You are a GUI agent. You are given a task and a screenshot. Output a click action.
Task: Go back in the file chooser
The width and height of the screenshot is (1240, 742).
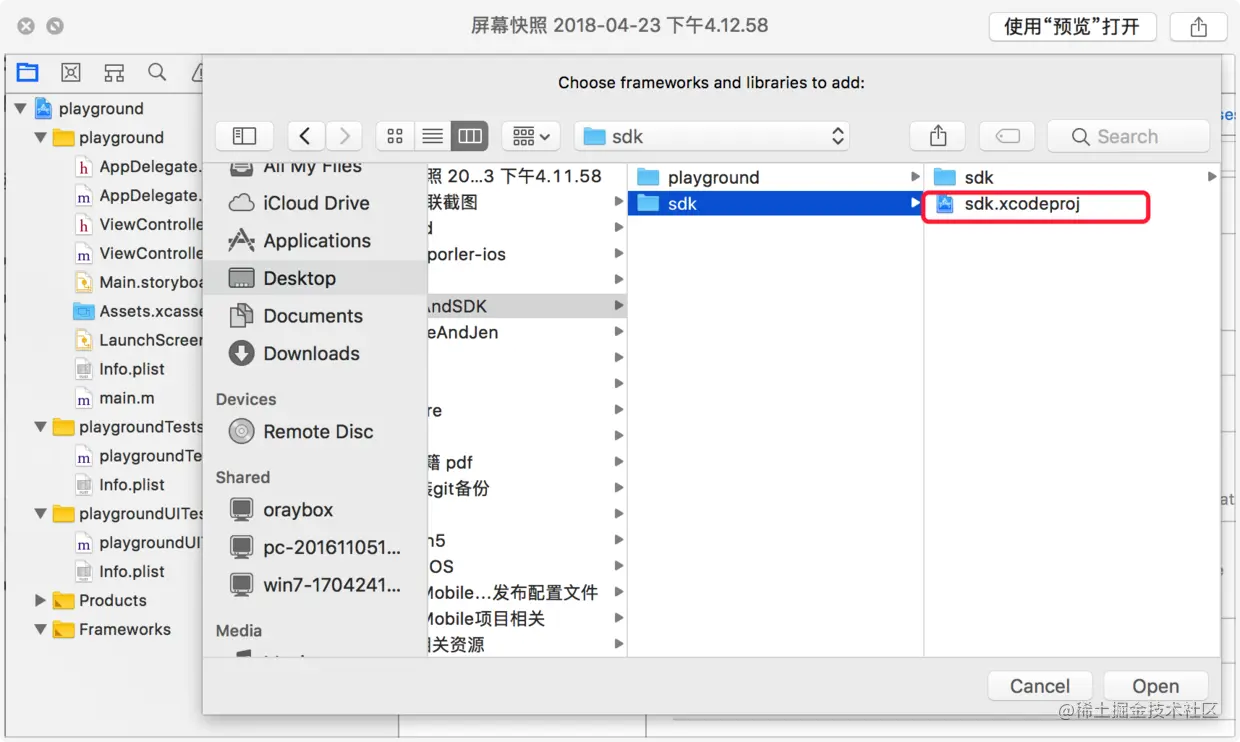click(x=305, y=136)
